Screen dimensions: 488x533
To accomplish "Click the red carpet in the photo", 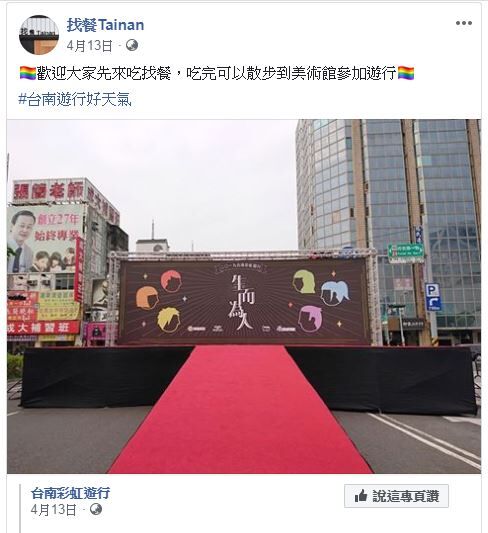I will [x=241, y=409].
